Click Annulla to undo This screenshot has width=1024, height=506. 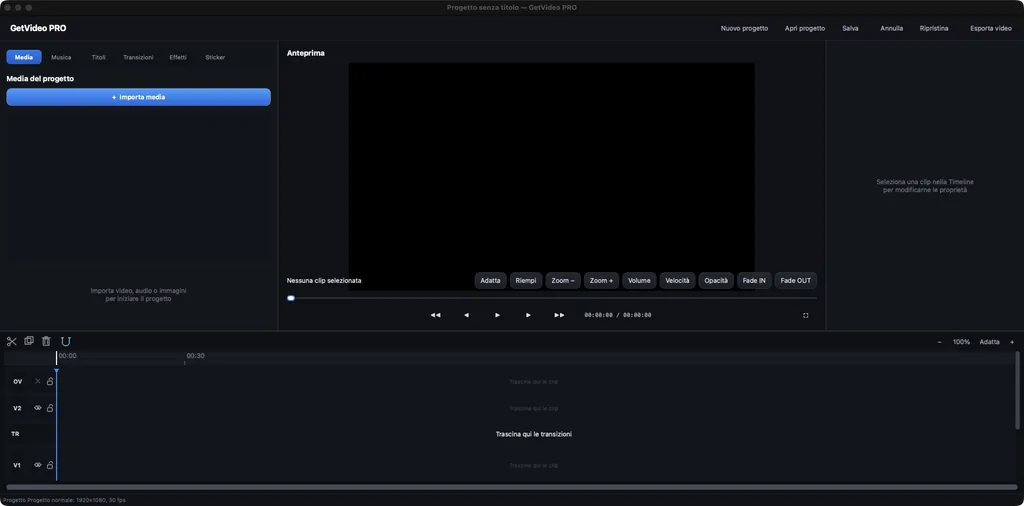[x=891, y=29]
